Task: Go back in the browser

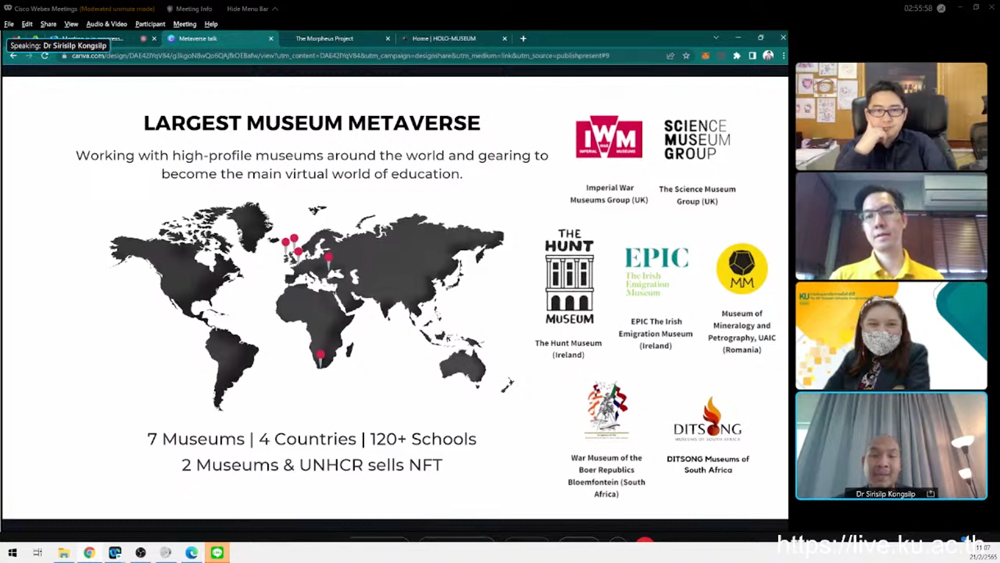Action: tap(13, 56)
